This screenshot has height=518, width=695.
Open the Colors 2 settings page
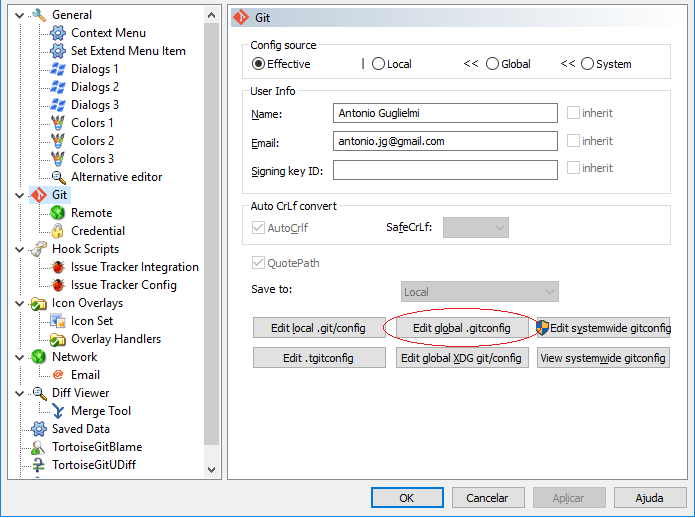click(x=92, y=141)
